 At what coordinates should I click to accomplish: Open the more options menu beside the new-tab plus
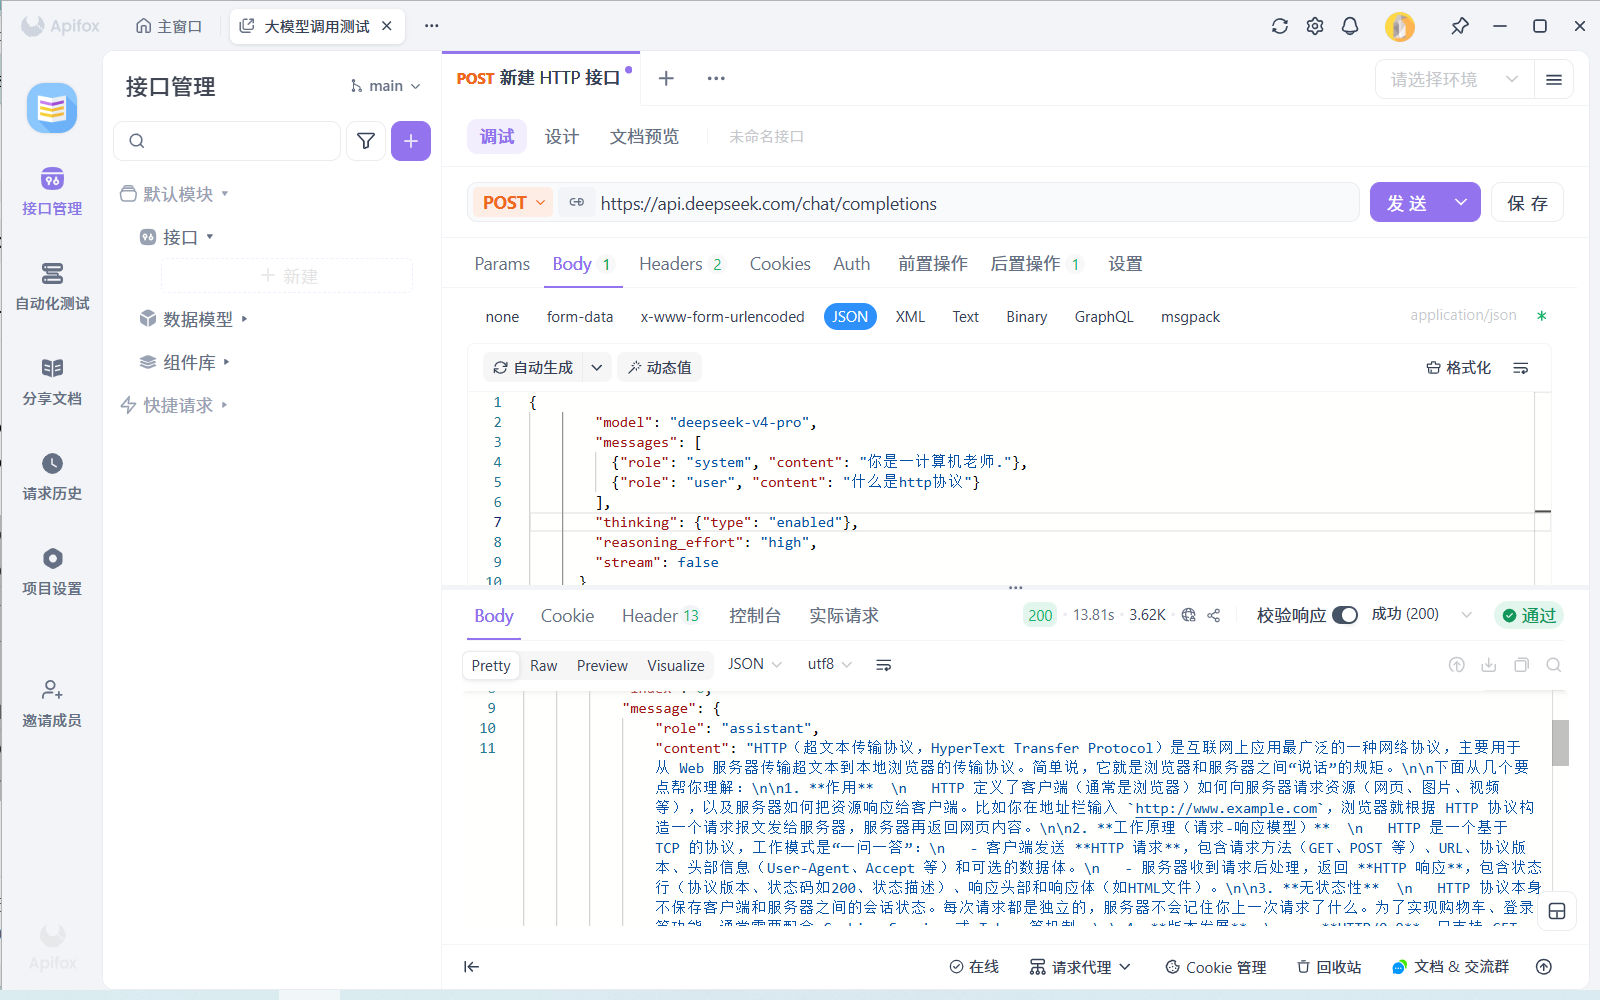(x=716, y=78)
